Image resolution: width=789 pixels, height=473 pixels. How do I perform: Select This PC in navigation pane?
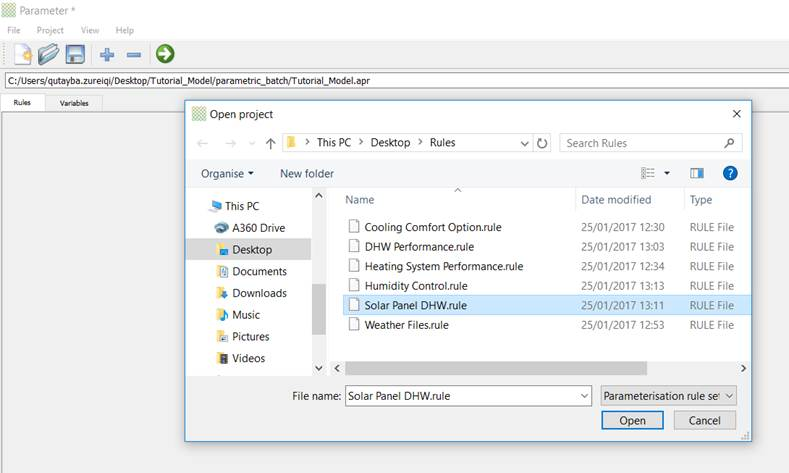pyautogui.click(x=235, y=206)
